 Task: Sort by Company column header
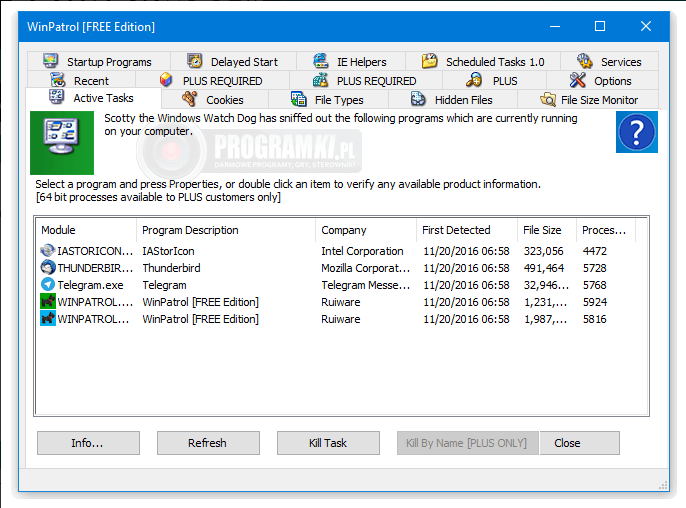point(366,230)
